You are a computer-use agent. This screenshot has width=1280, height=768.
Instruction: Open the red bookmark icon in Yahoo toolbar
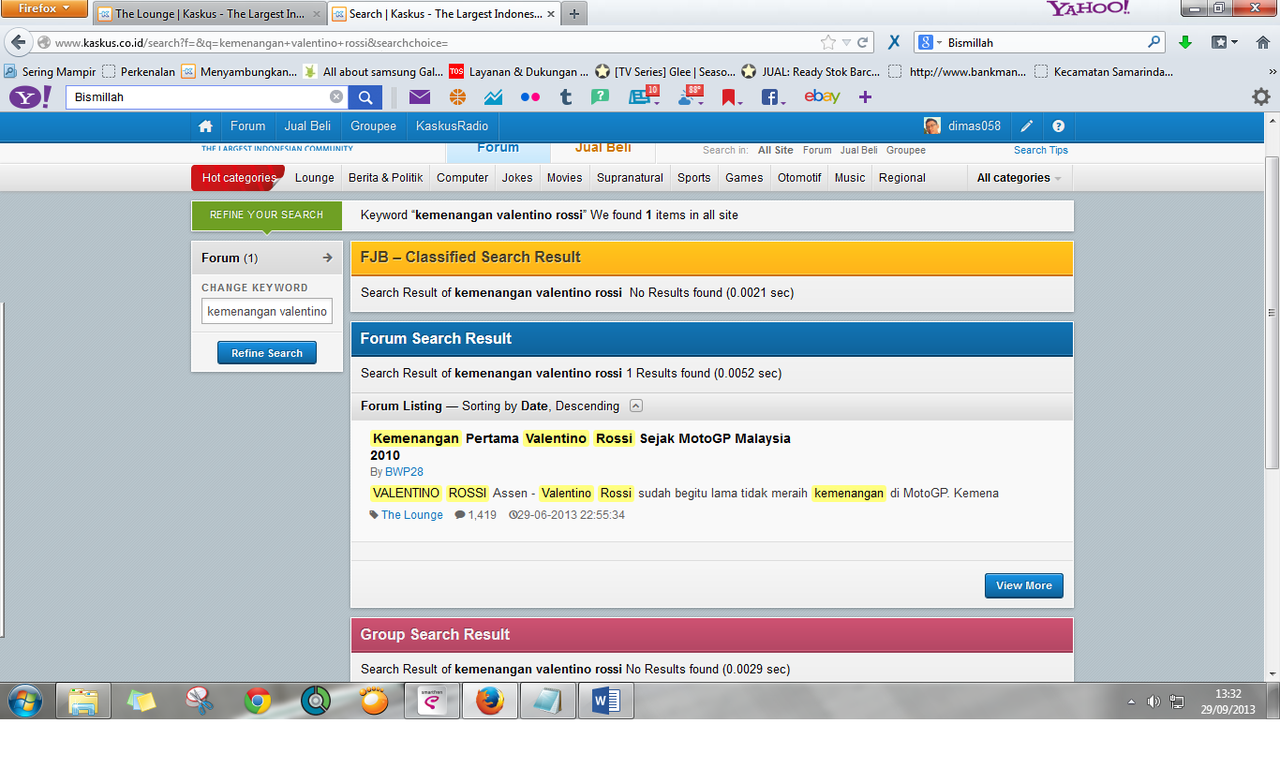[x=730, y=97]
